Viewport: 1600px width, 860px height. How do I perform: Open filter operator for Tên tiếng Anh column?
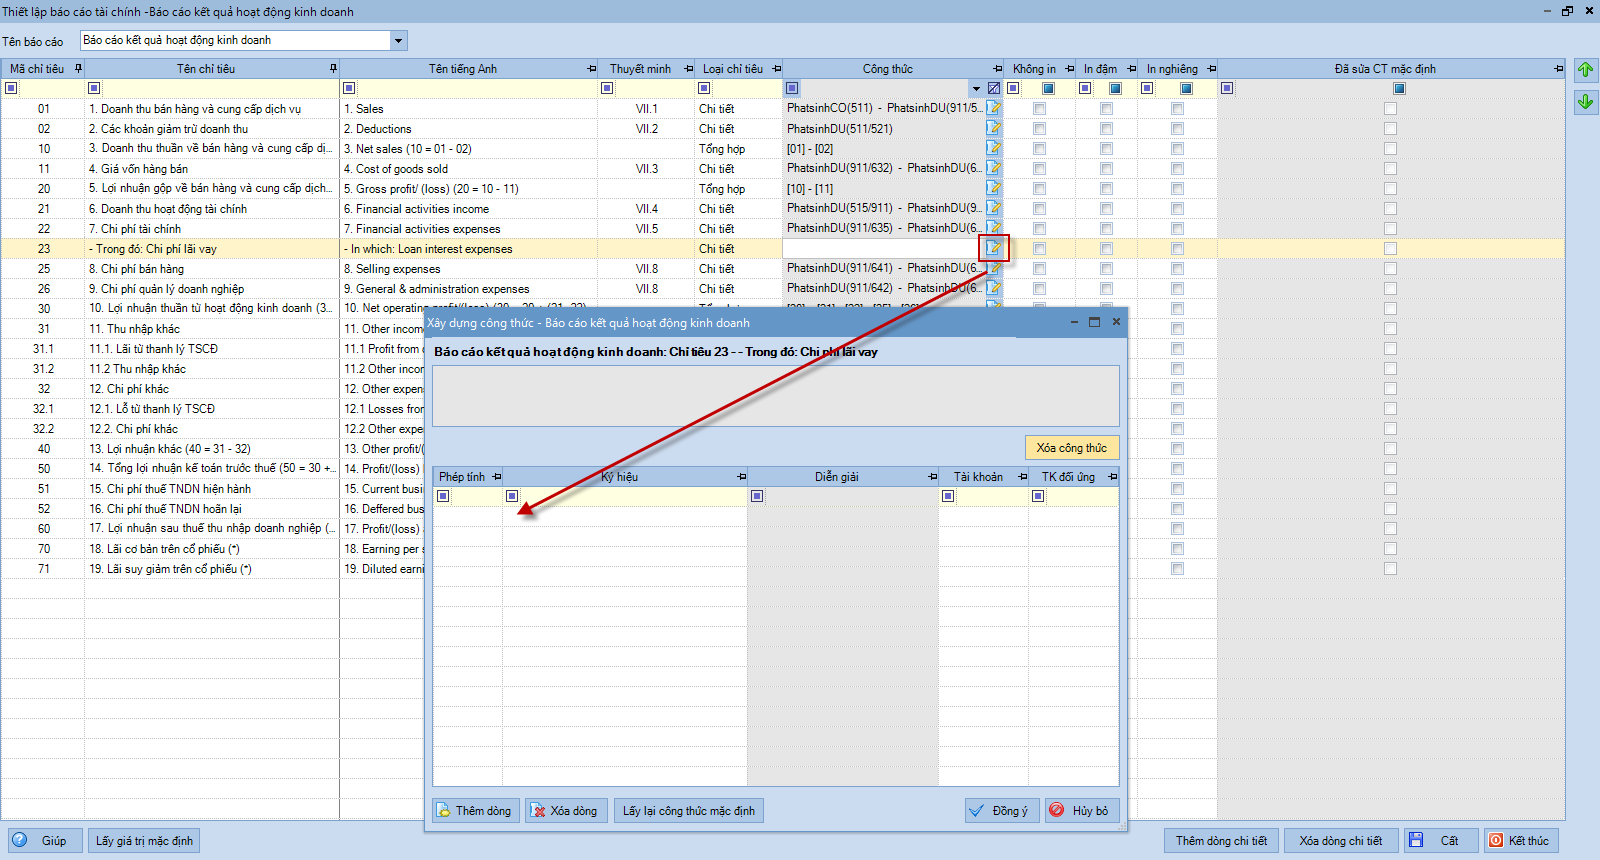pyautogui.click(x=348, y=88)
